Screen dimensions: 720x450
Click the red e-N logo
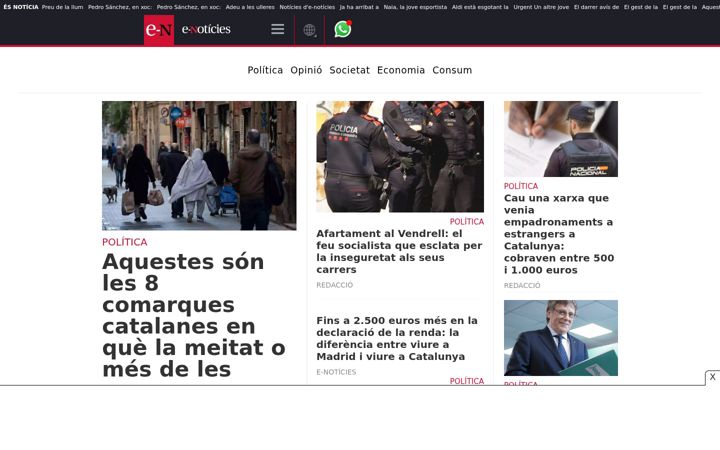pyautogui.click(x=159, y=30)
